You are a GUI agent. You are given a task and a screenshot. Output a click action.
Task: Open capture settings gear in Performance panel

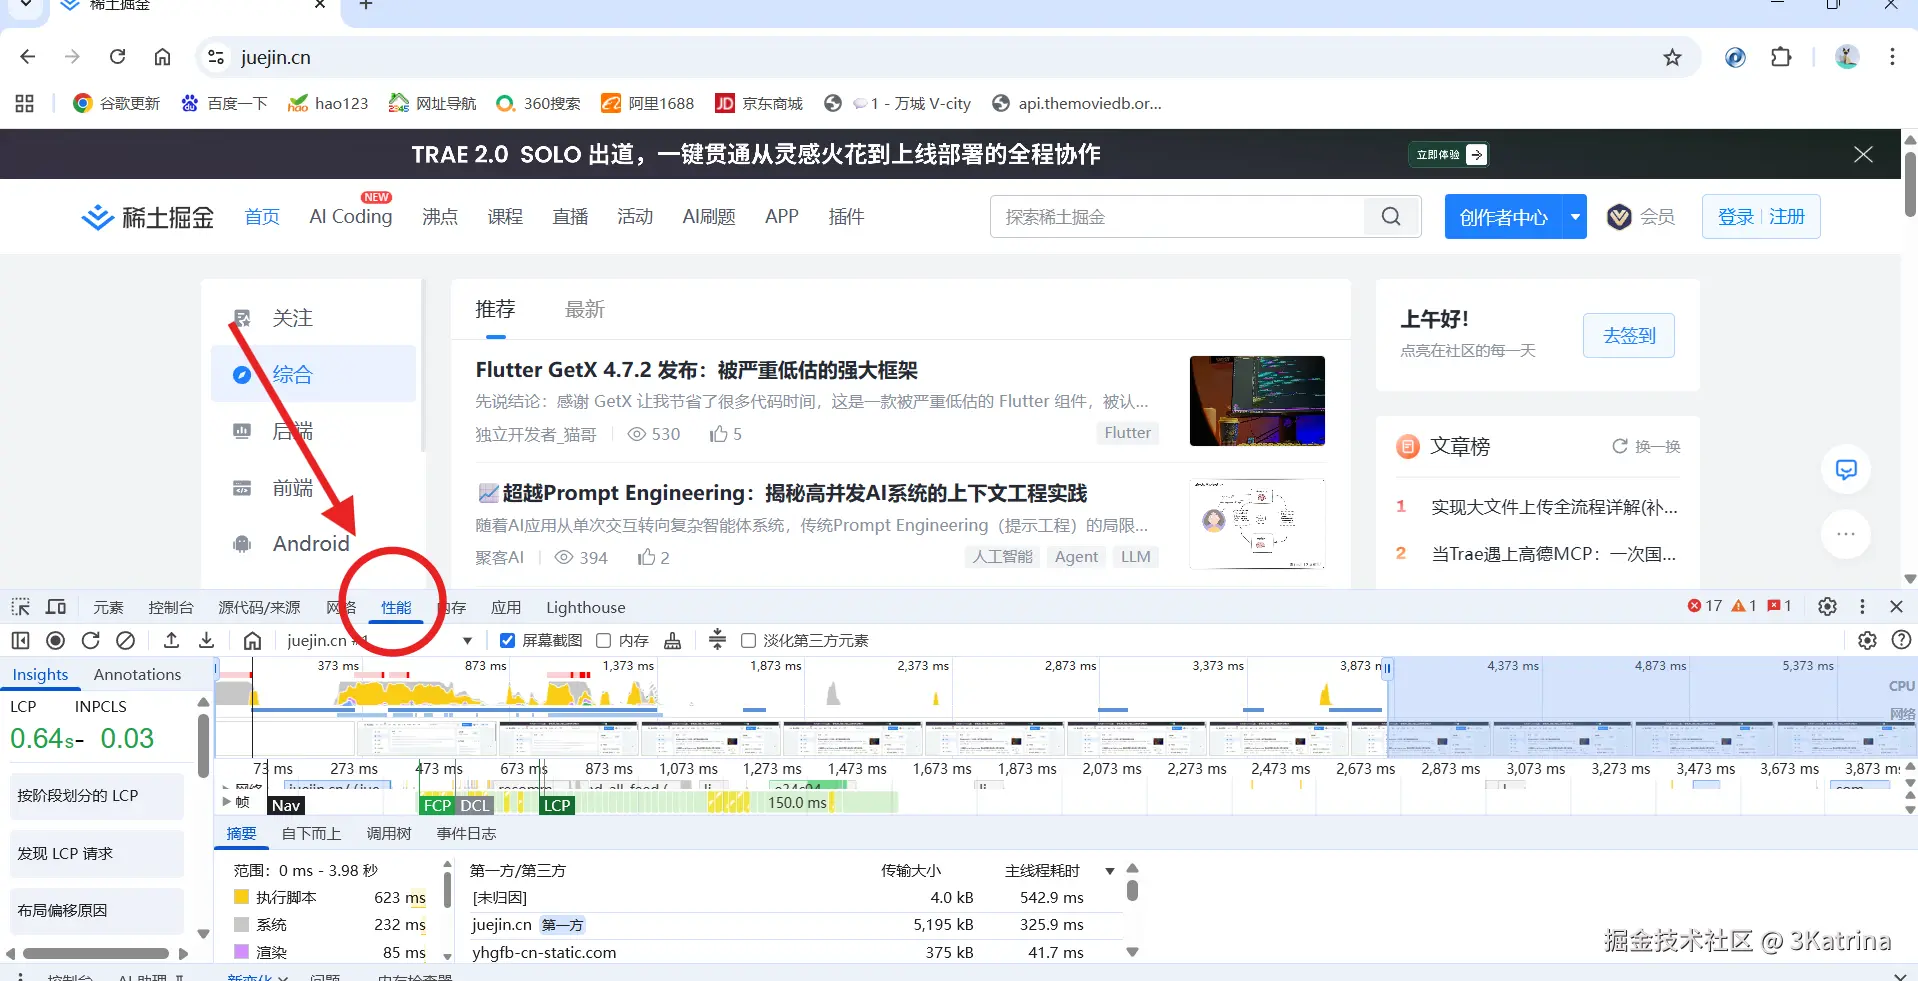pos(1867,640)
